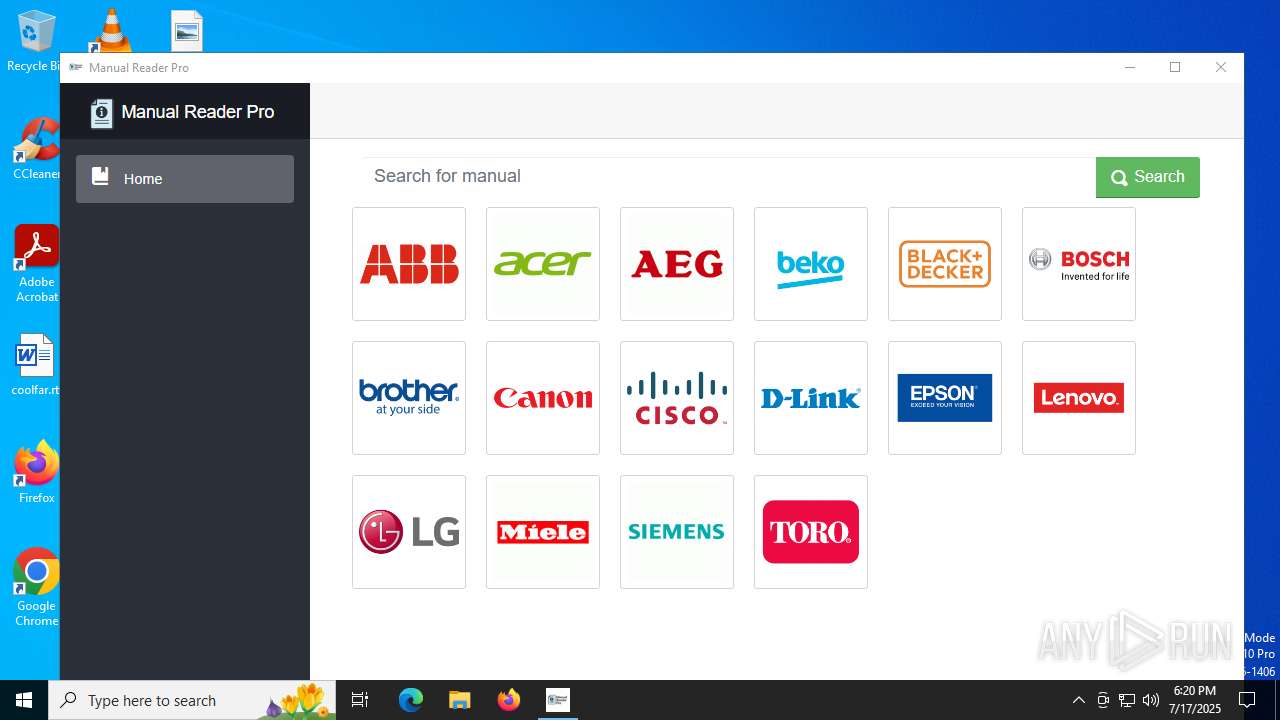Open the Cisco brand manuals tile
The width and height of the screenshot is (1280, 720).
coord(677,398)
